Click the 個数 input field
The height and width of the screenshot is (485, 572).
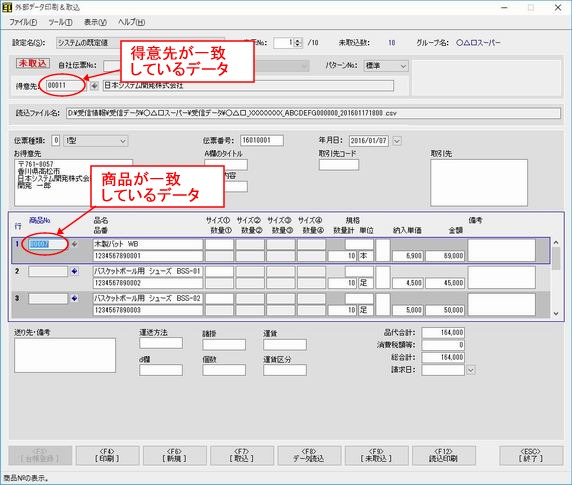(x=224, y=370)
